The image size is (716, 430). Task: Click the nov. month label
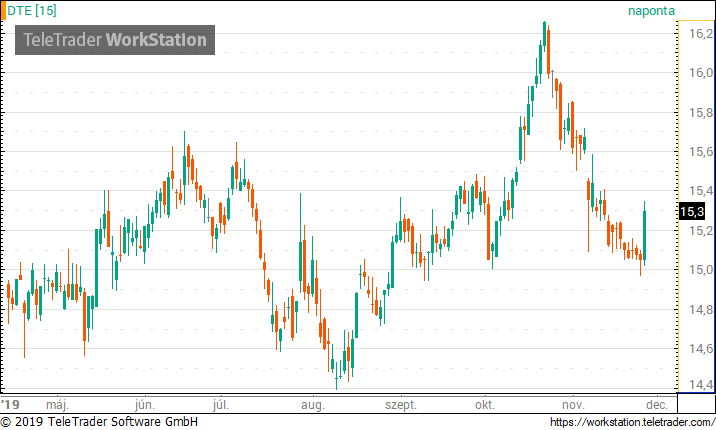(x=573, y=404)
